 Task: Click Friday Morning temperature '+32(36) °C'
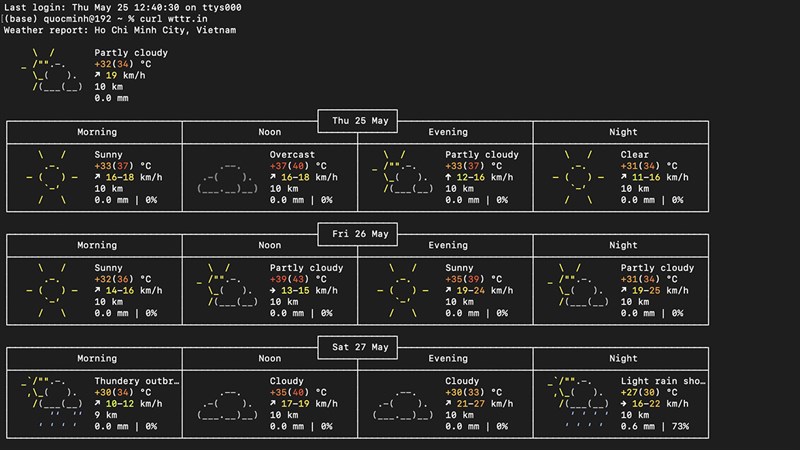pyautogui.click(x=122, y=280)
